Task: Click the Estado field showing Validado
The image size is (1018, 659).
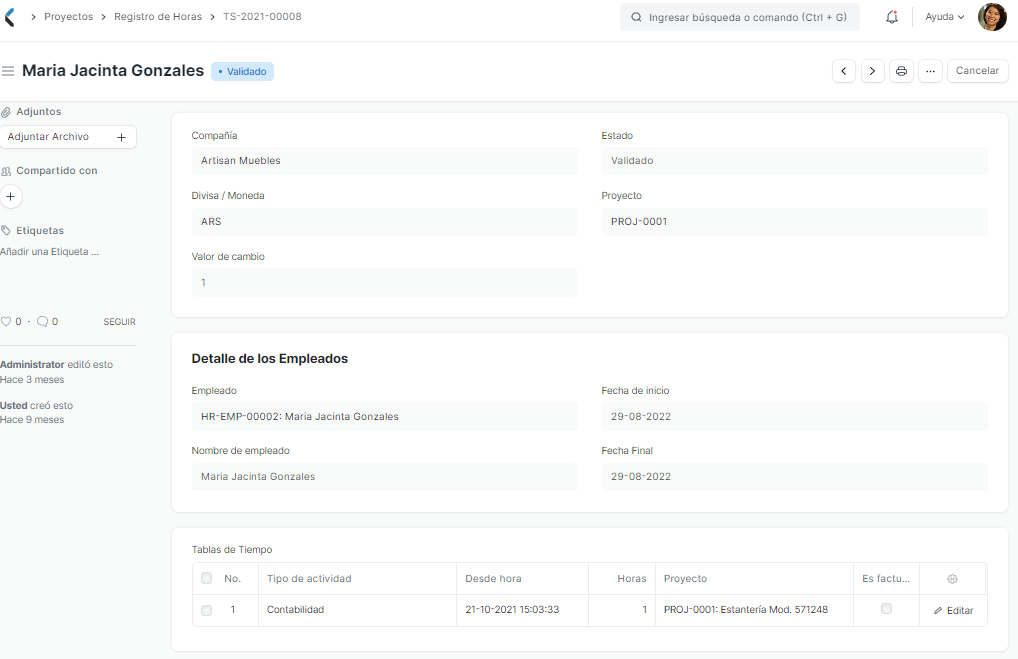Action: click(795, 161)
